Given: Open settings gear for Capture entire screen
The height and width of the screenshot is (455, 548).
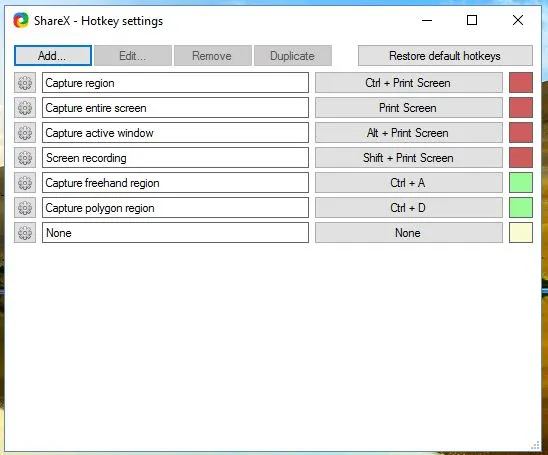Looking at the screenshot, I should [x=25, y=108].
